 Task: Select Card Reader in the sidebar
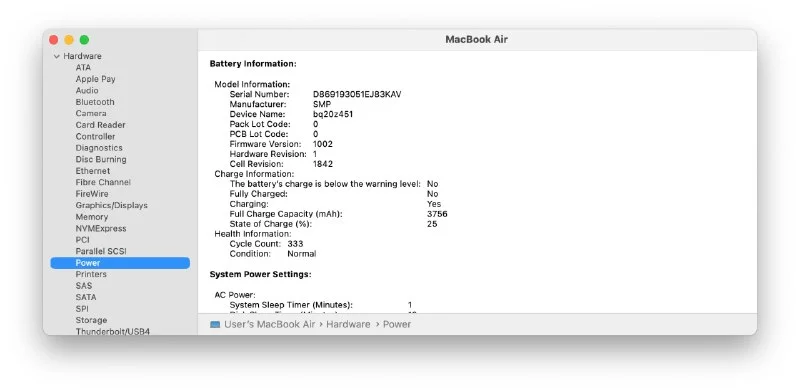(101, 125)
